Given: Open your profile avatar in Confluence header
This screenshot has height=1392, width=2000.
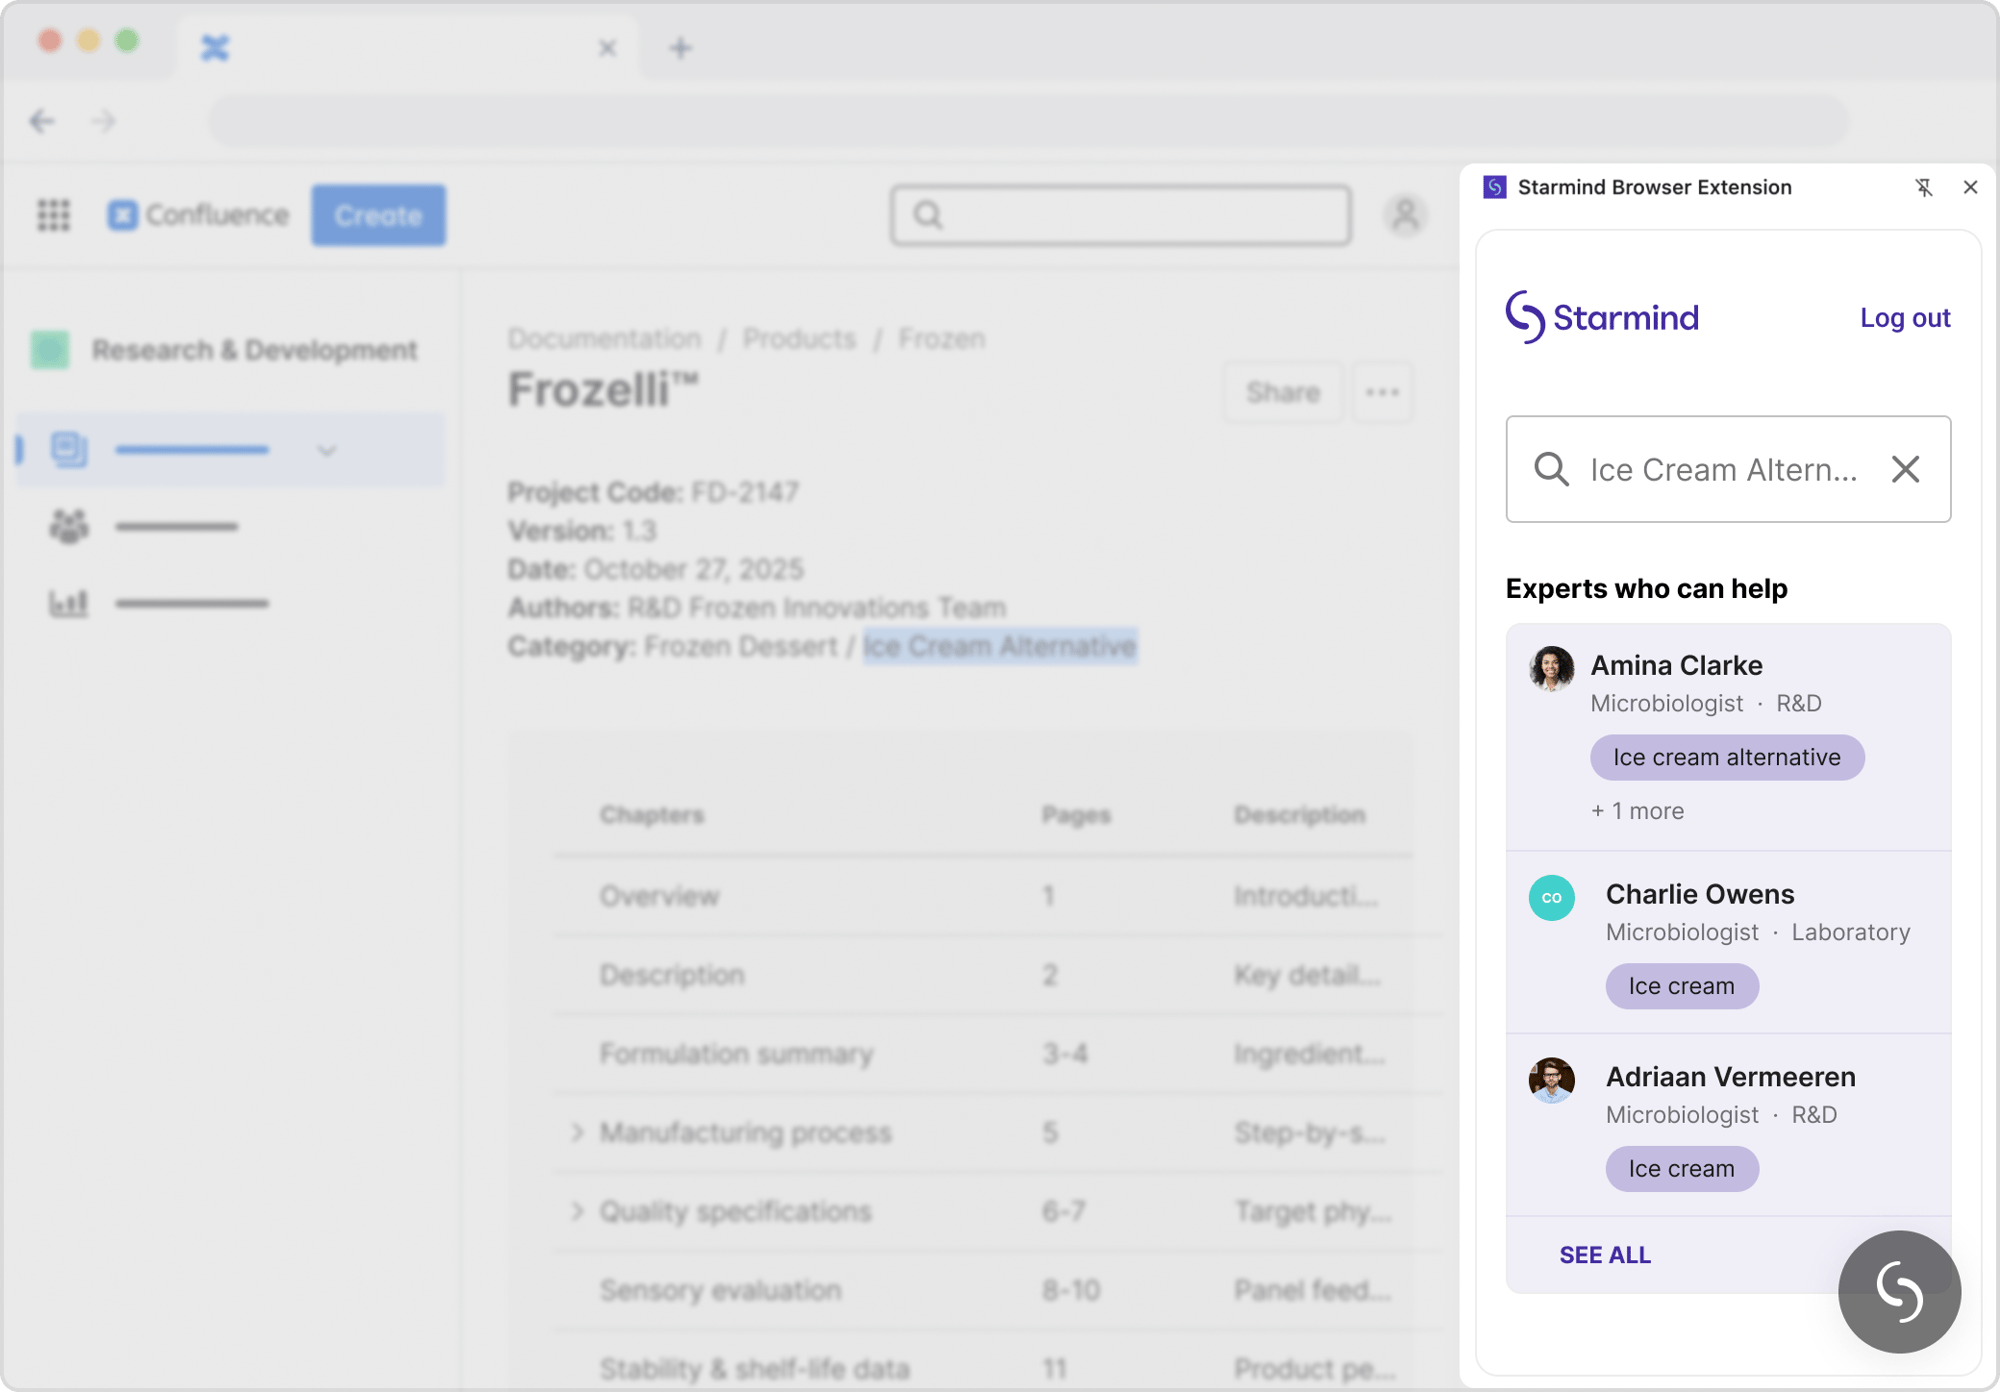Looking at the screenshot, I should [1404, 215].
